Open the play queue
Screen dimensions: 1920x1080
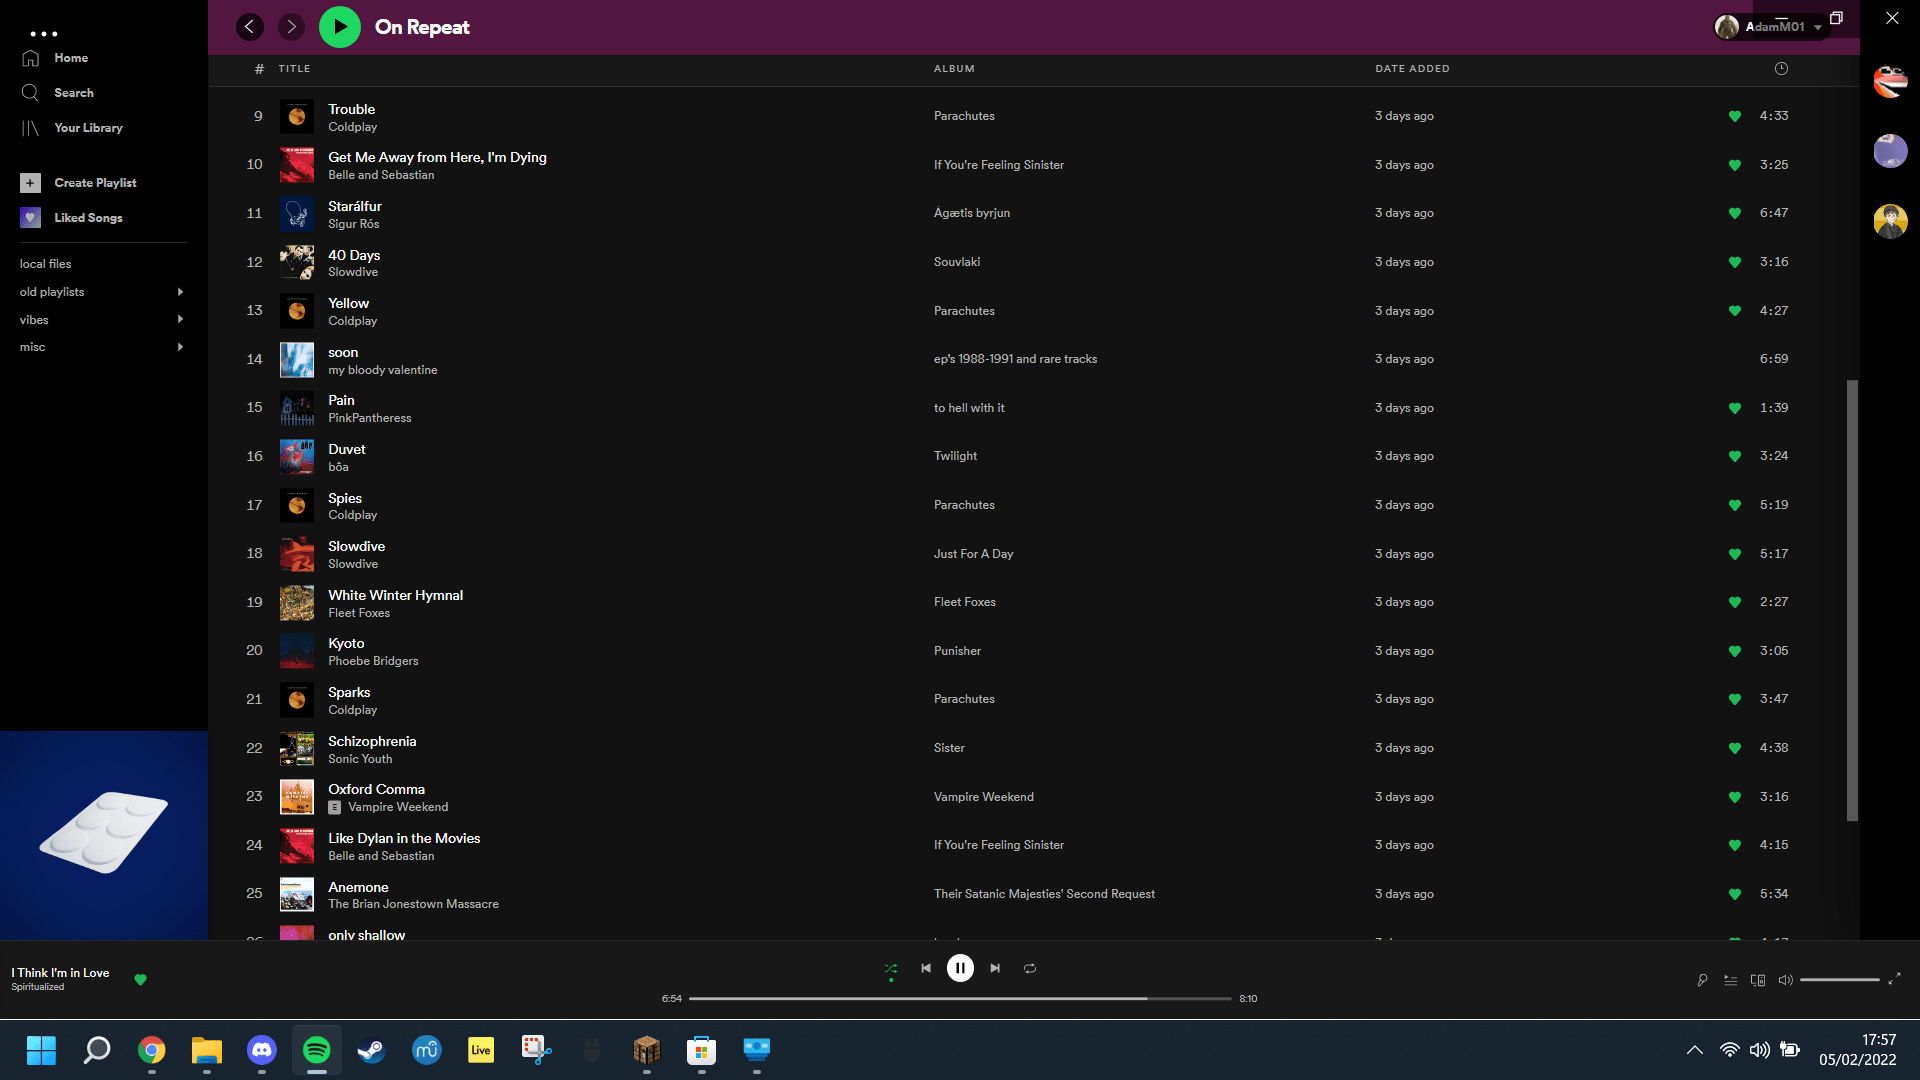pos(1729,980)
